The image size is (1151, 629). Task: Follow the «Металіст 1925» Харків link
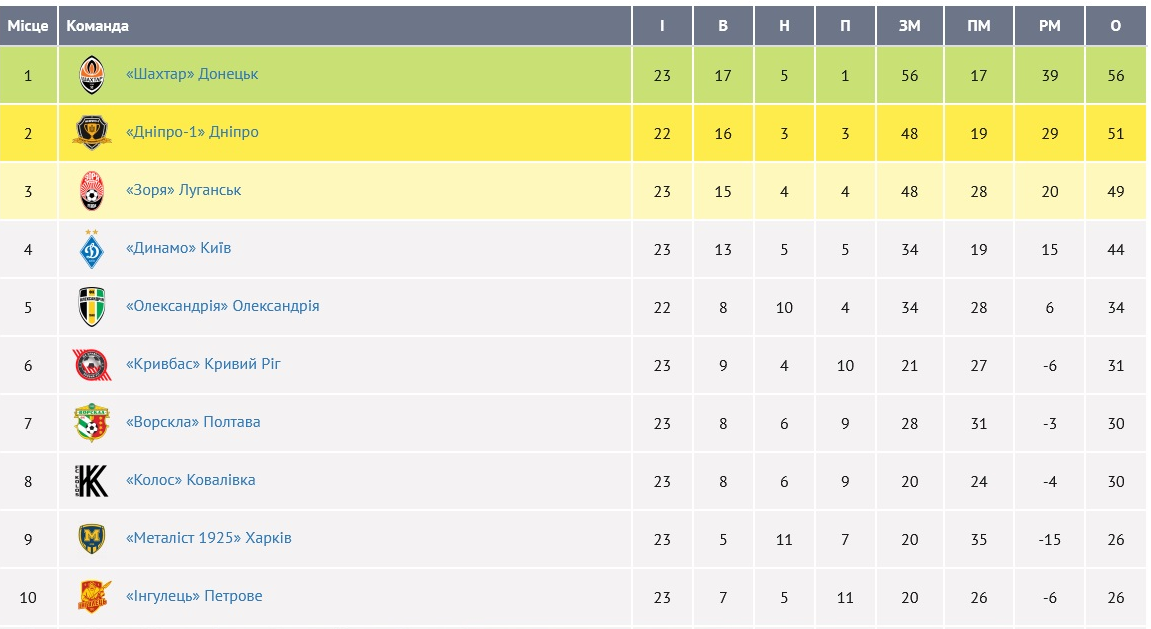pos(209,538)
